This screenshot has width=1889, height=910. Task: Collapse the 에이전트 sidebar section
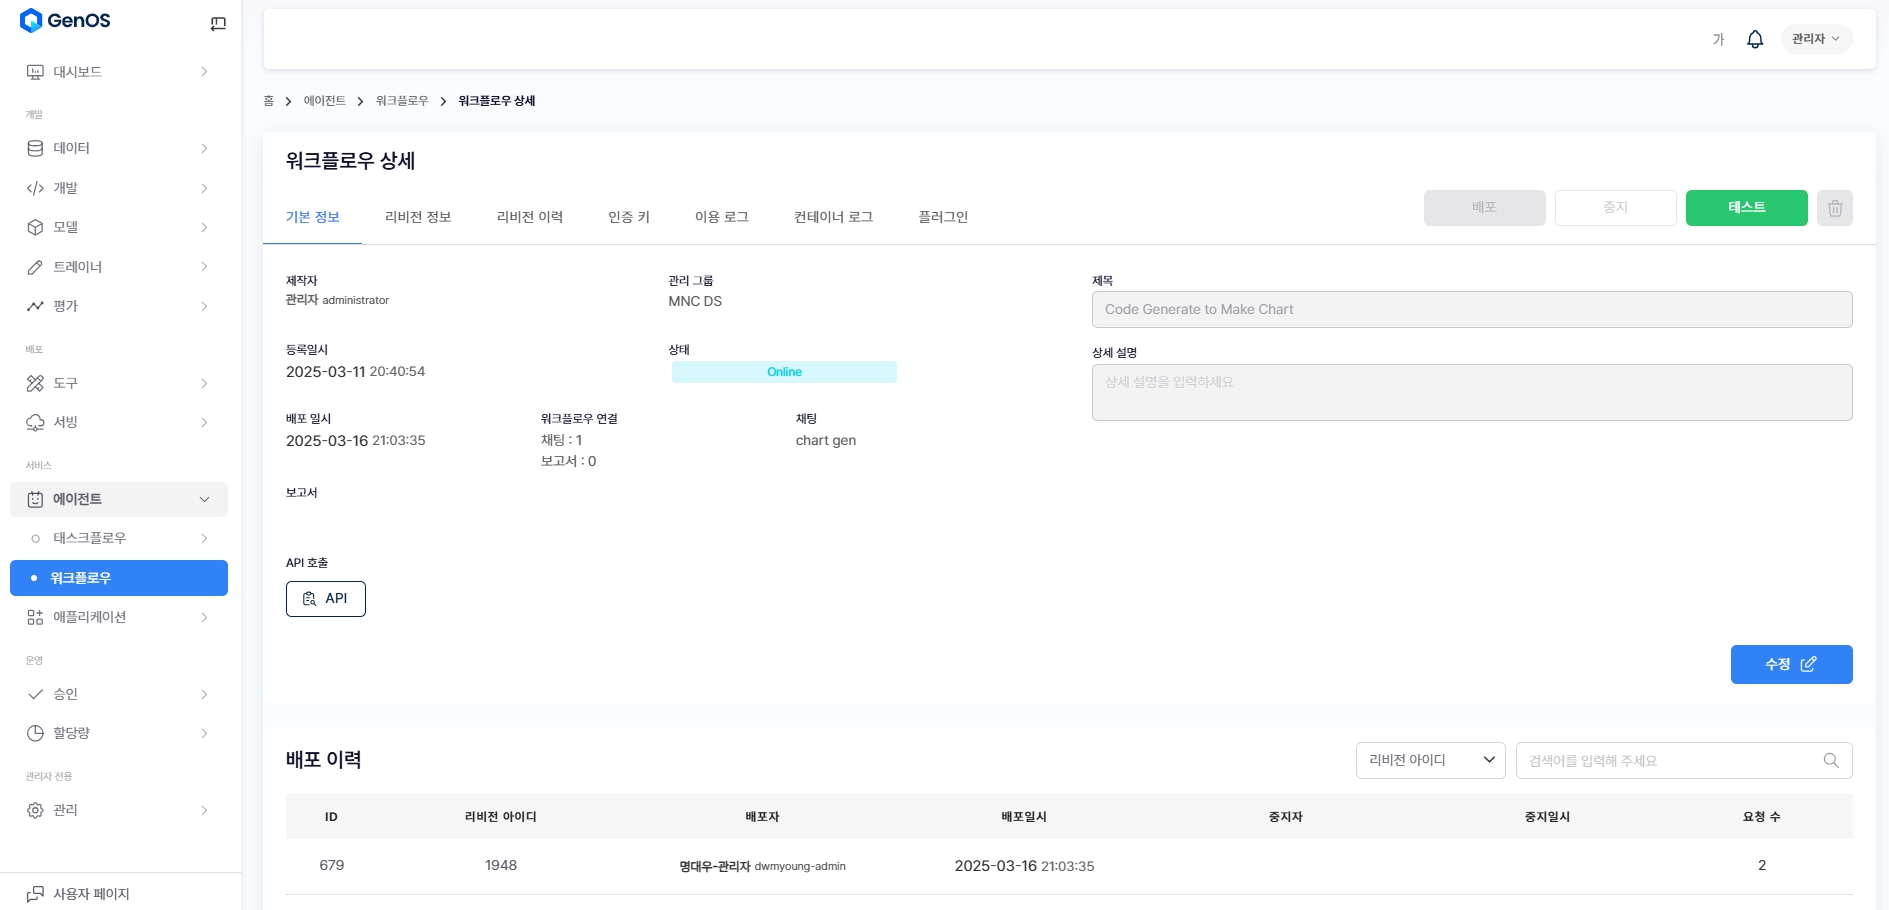pos(204,499)
